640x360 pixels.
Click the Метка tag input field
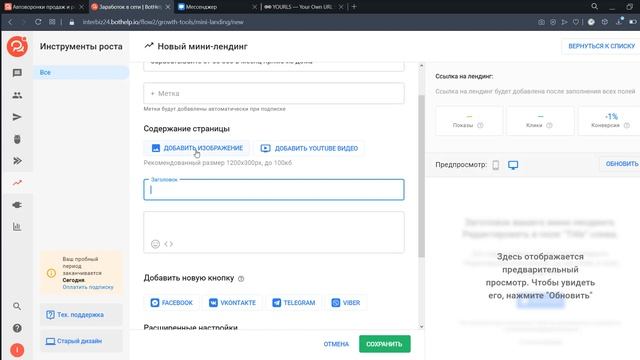pos(274,93)
